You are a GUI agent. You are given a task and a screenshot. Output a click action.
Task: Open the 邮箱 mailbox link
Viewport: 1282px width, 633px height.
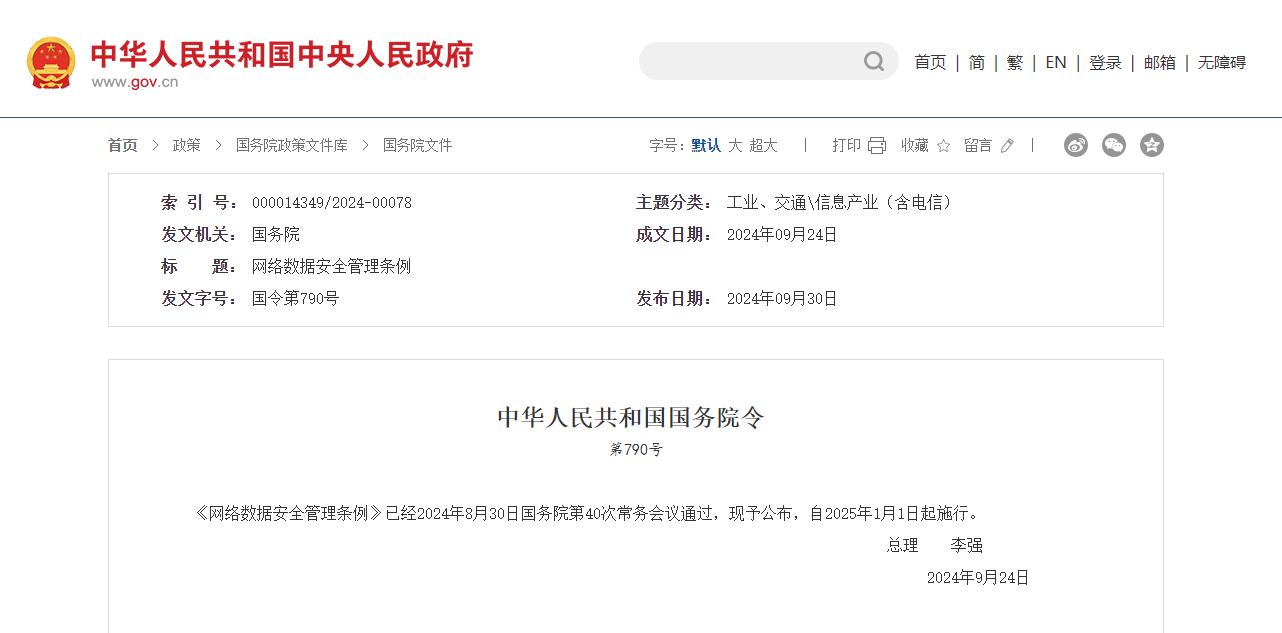click(1159, 62)
